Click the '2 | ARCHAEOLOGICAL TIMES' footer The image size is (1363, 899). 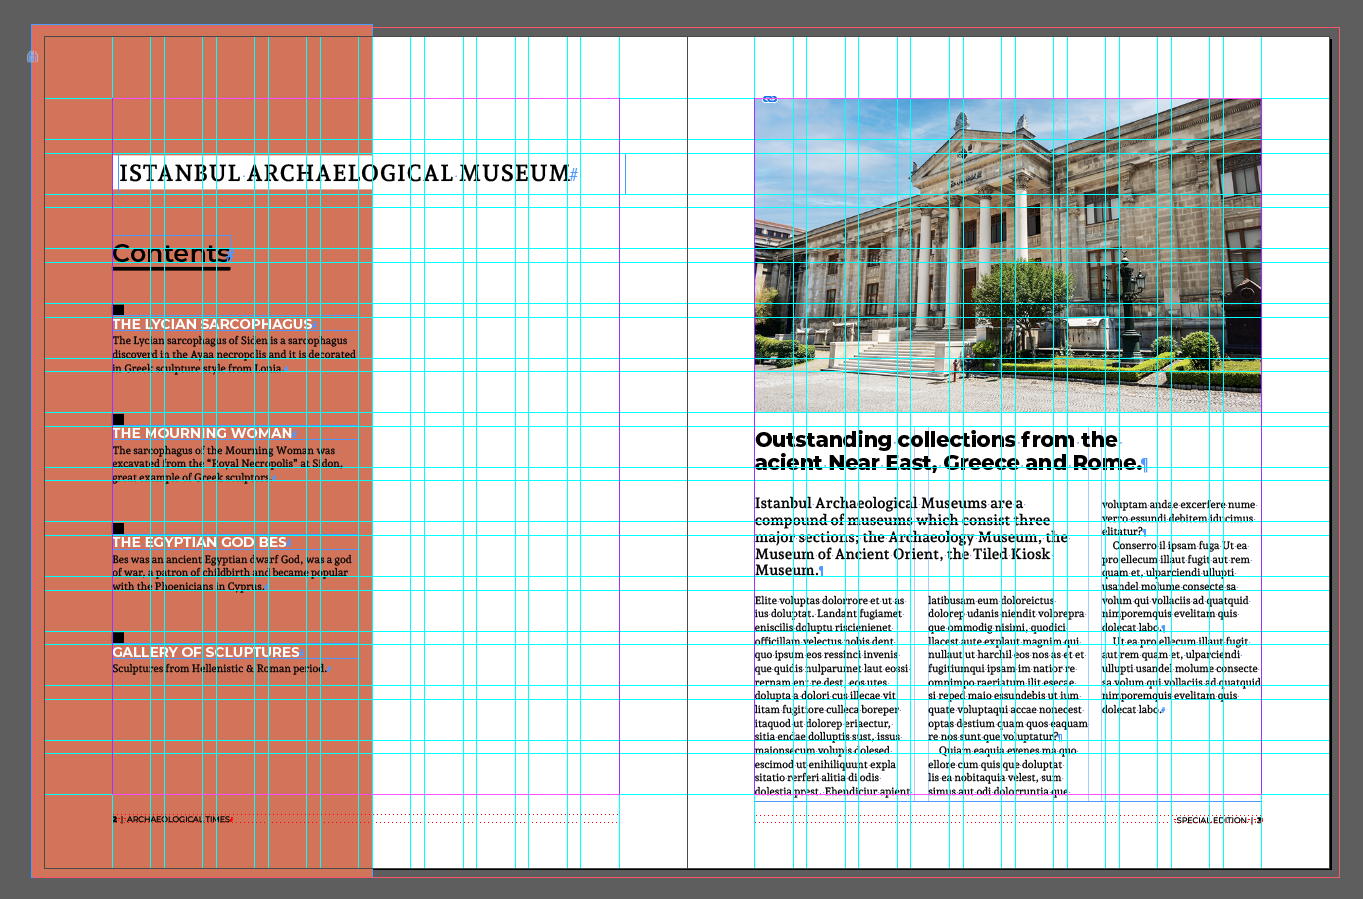[x=171, y=819]
